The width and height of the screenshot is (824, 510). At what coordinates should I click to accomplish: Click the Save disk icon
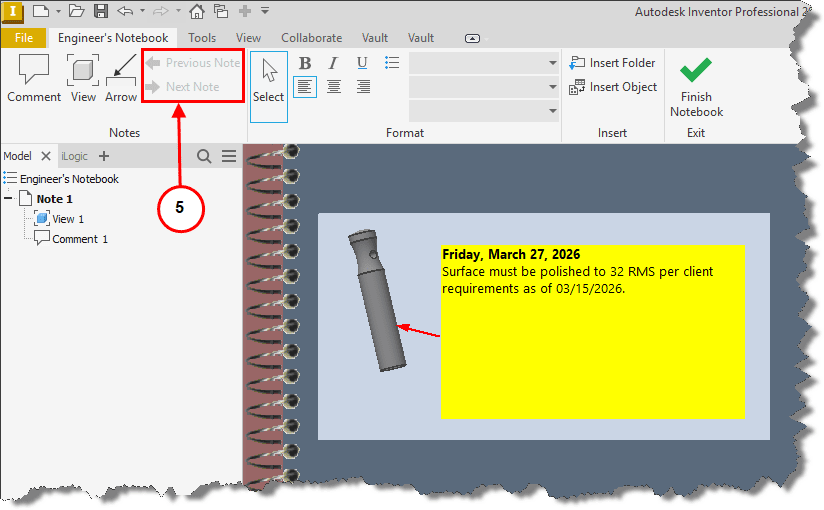click(101, 11)
